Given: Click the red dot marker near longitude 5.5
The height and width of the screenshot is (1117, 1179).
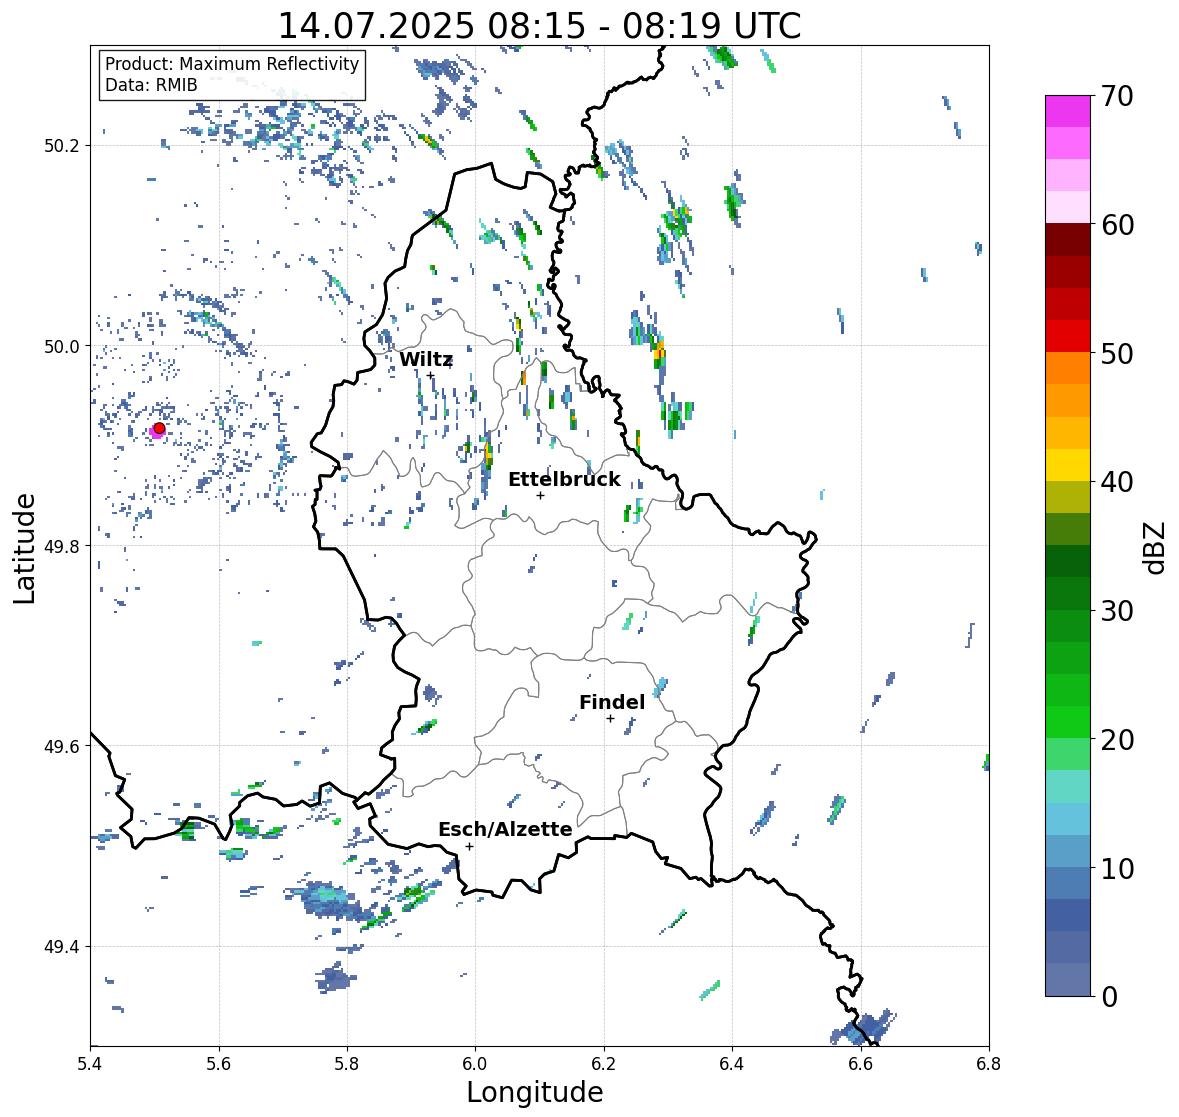Looking at the screenshot, I should [x=159, y=428].
